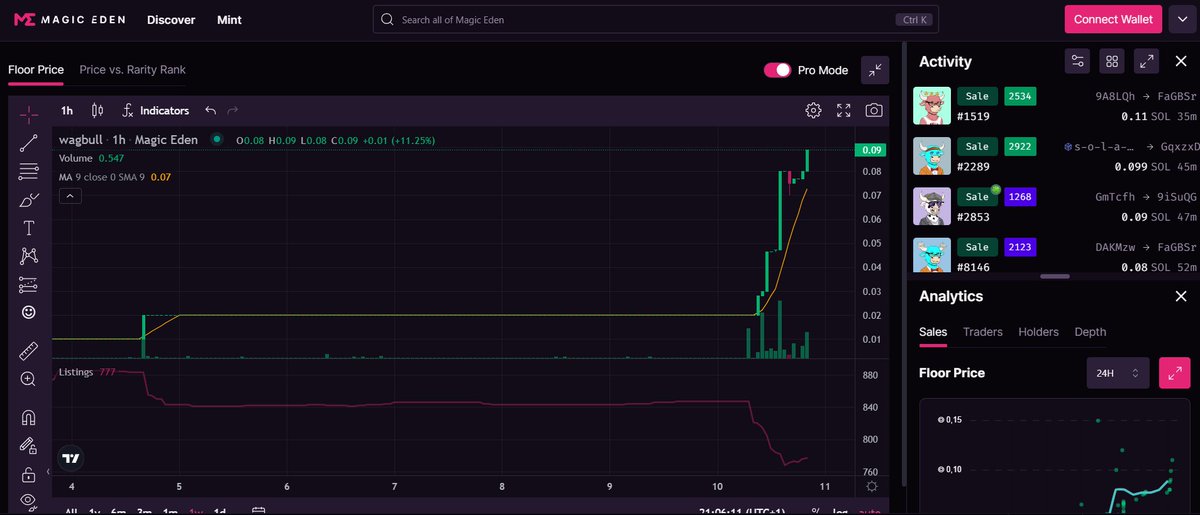Select the zoom-in magnifier tool
Image resolution: width=1200 pixels, height=515 pixels.
(29, 379)
